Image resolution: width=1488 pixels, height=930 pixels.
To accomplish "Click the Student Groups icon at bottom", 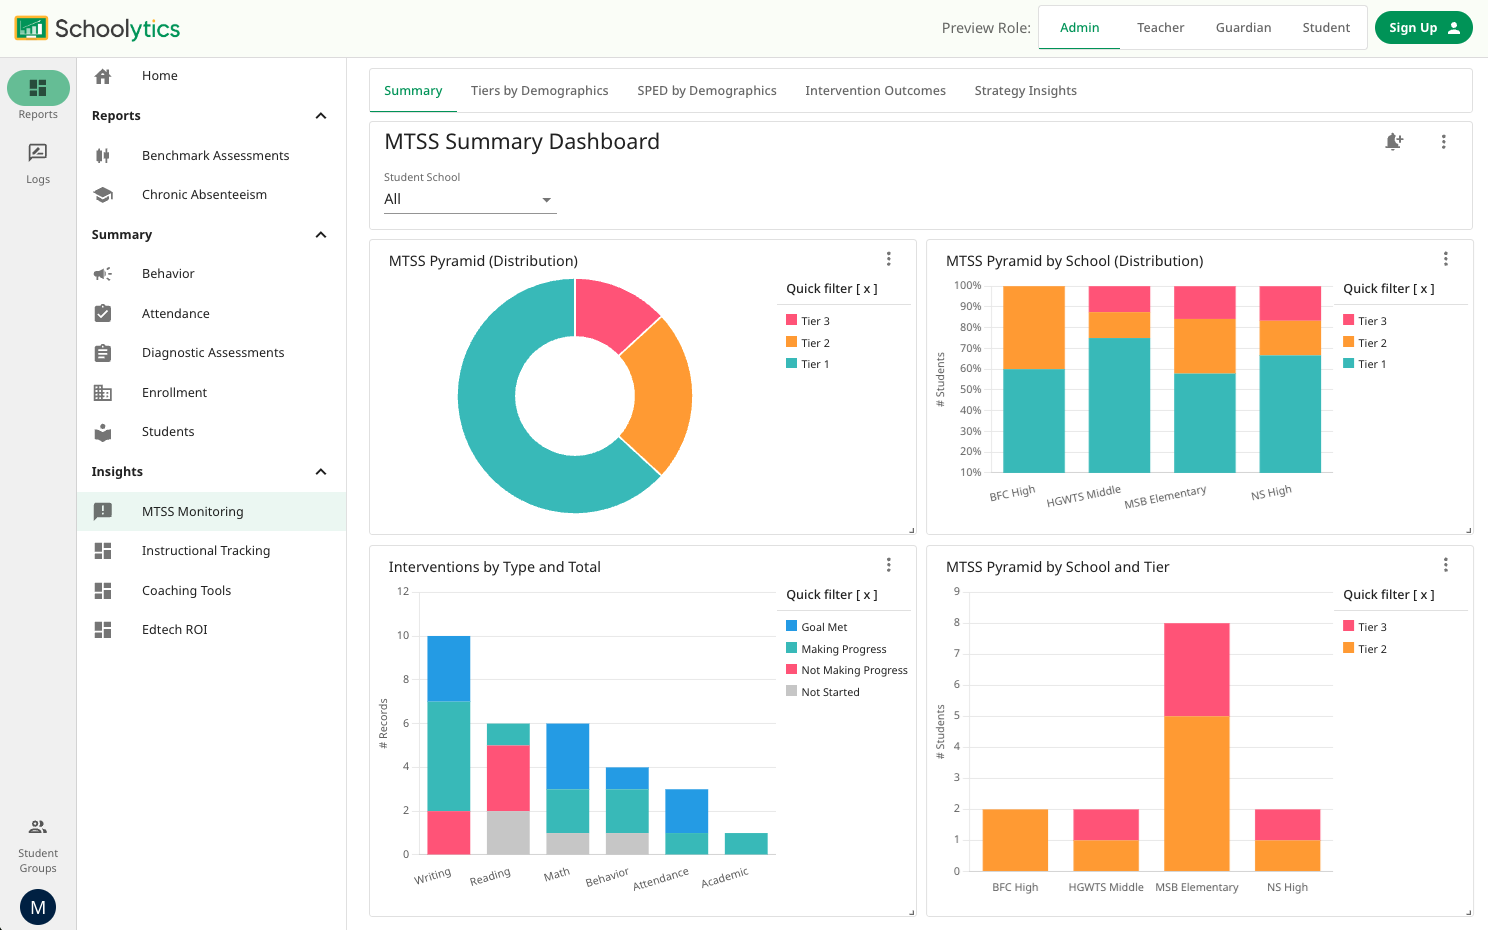I will 37,827.
